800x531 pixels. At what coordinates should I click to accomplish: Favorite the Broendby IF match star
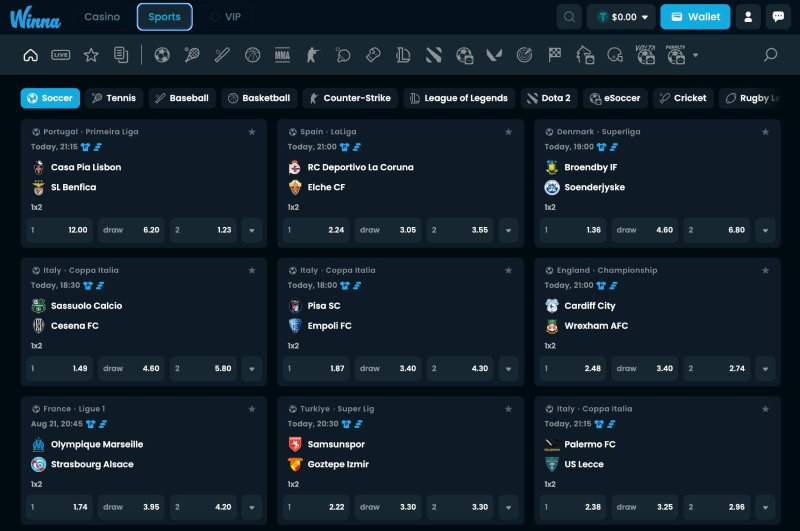(765, 132)
